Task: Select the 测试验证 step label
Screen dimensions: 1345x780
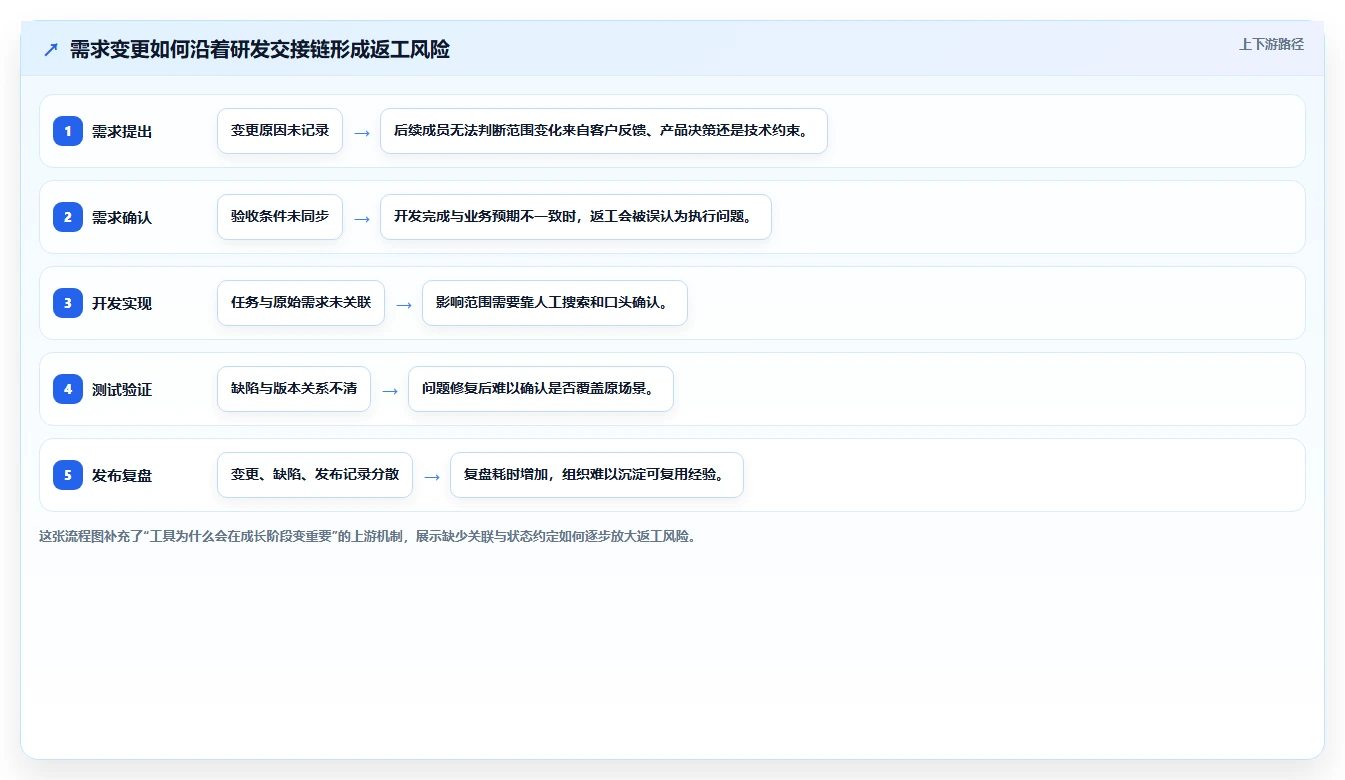Action: click(x=122, y=389)
